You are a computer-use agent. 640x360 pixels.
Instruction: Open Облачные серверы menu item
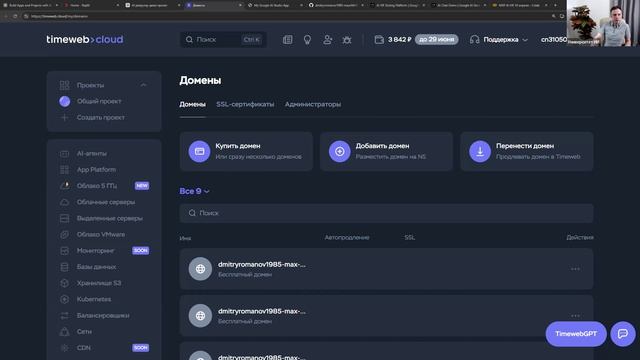(106, 202)
